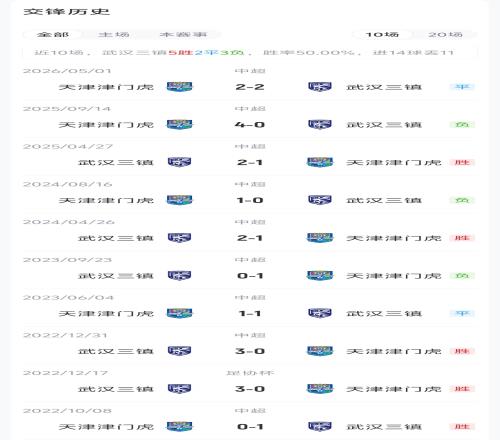This screenshot has width=500, height=440.
Task: Click the 负 result badge for 2025/09/14
Action: (x=462, y=125)
